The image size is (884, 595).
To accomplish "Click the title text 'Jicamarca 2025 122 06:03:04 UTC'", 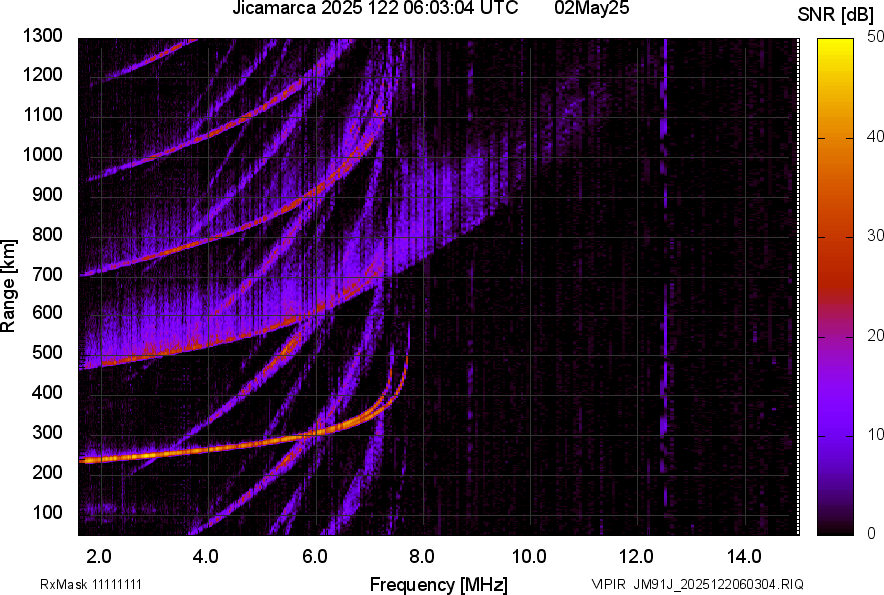I will coord(375,8).
